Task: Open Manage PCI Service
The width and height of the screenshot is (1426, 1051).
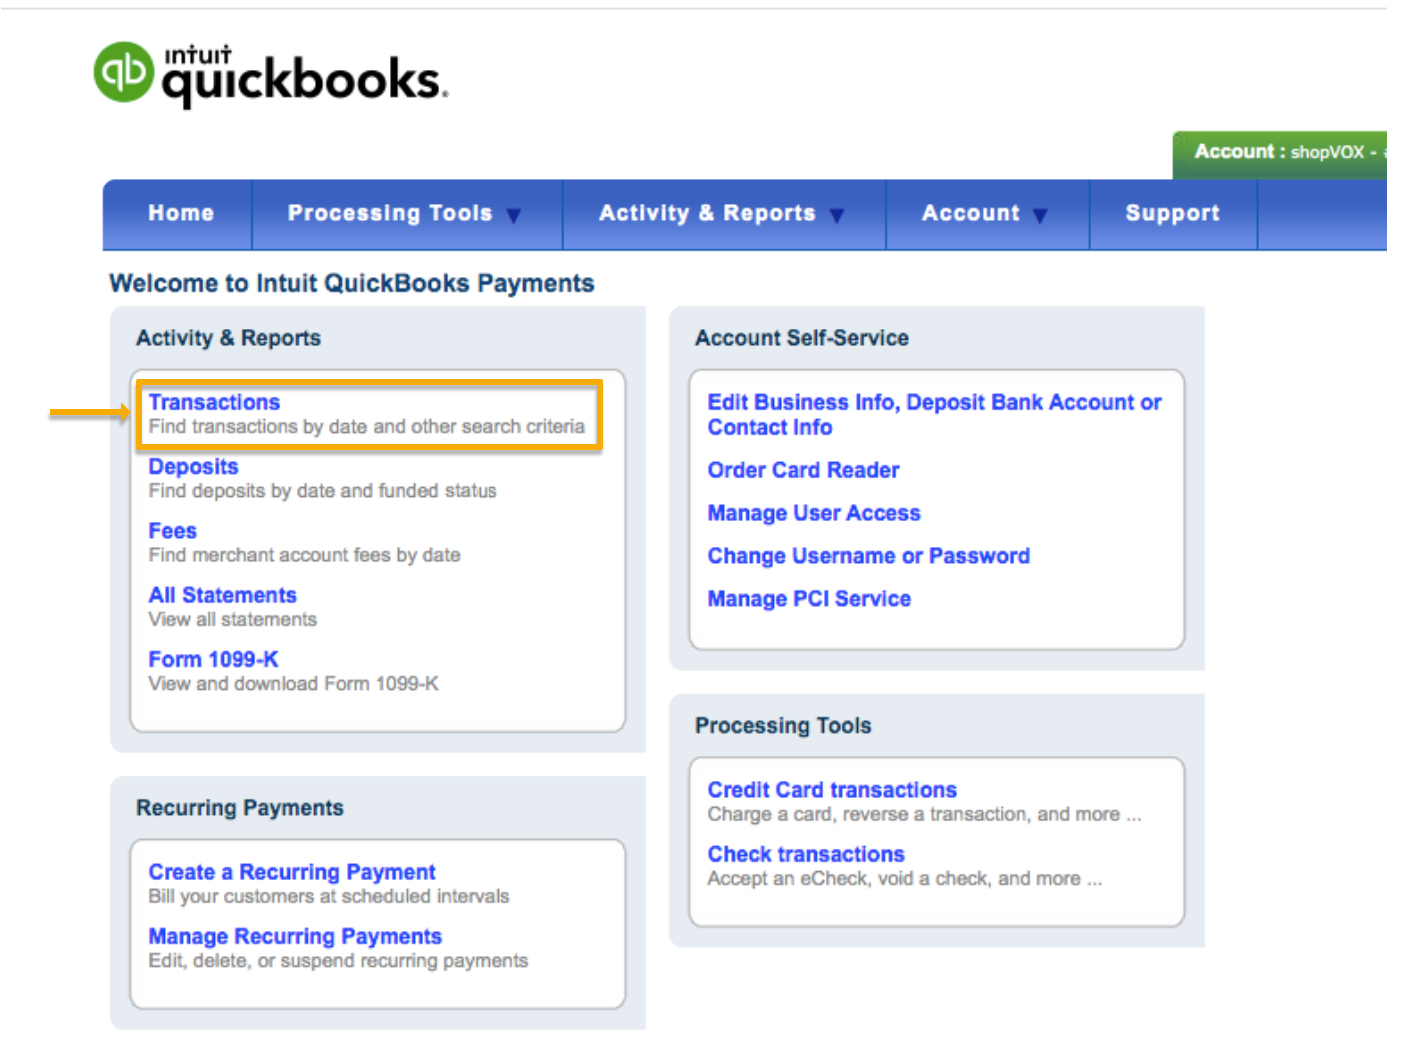Action: tap(809, 599)
